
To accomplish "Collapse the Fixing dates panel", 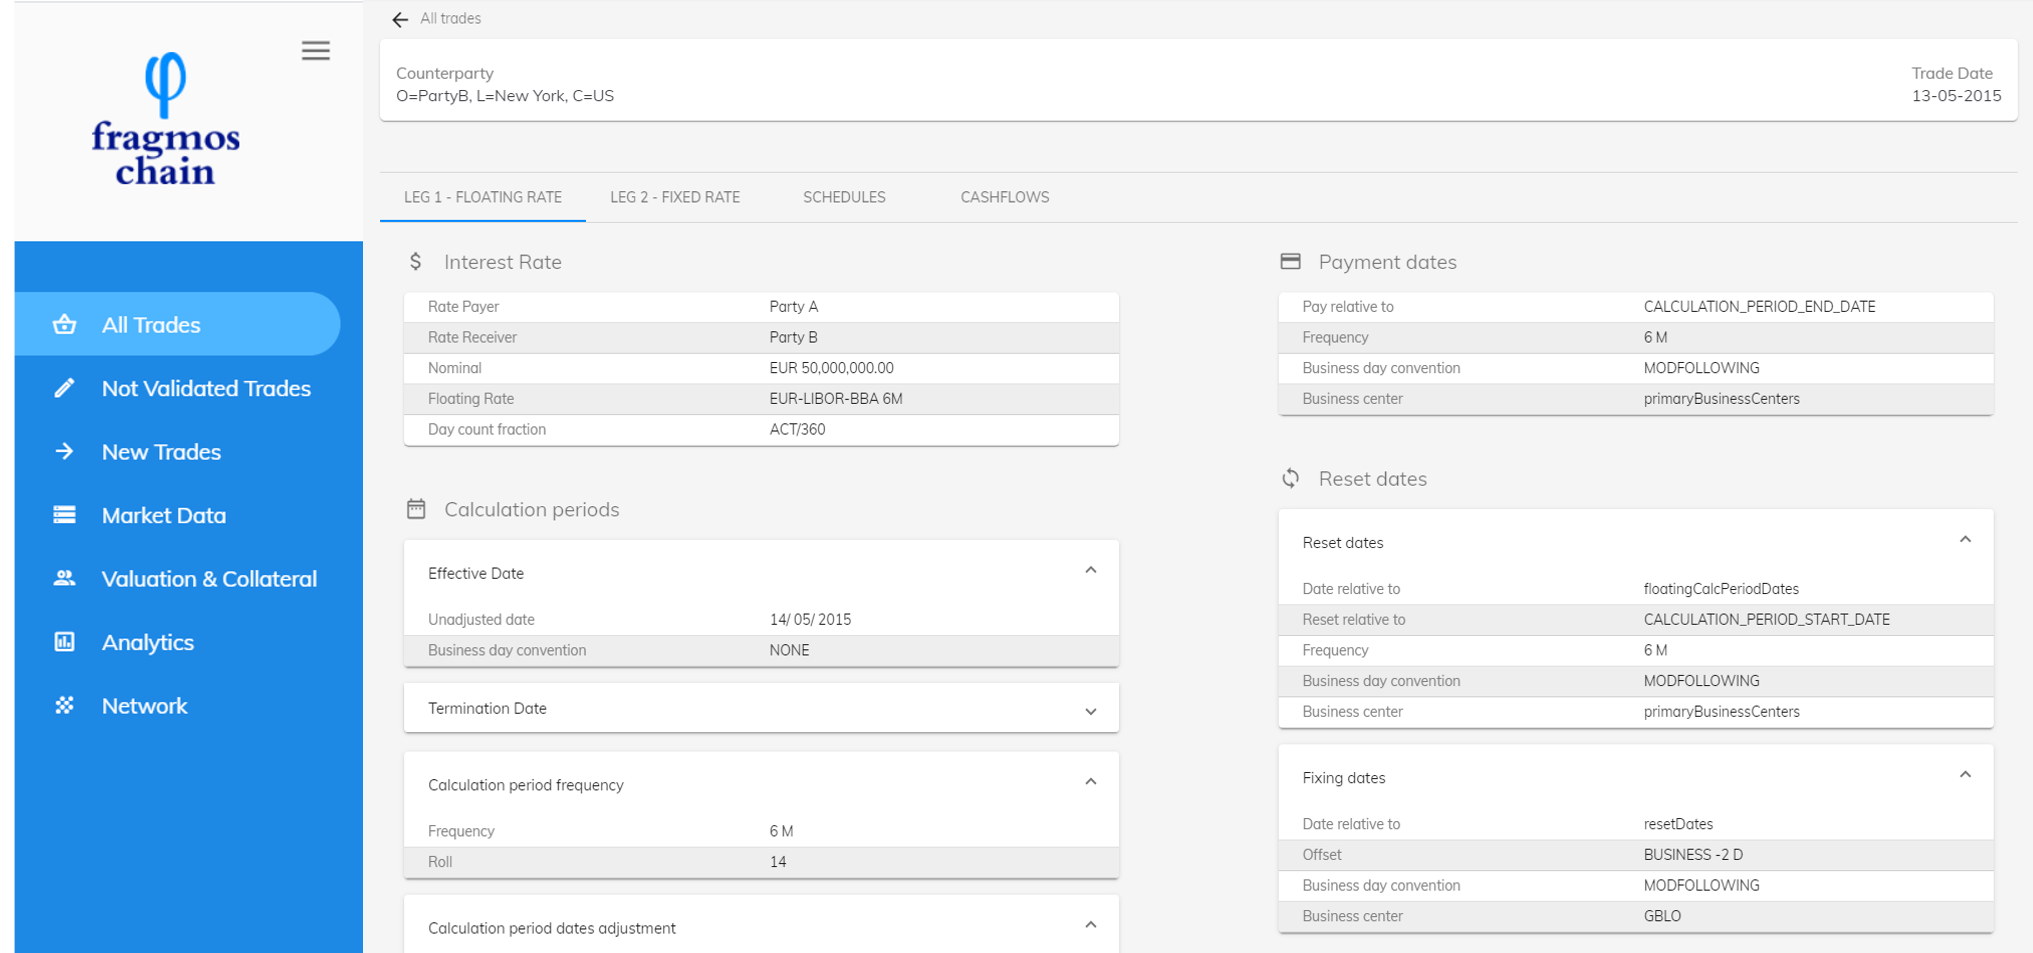I will coord(1964,776).
